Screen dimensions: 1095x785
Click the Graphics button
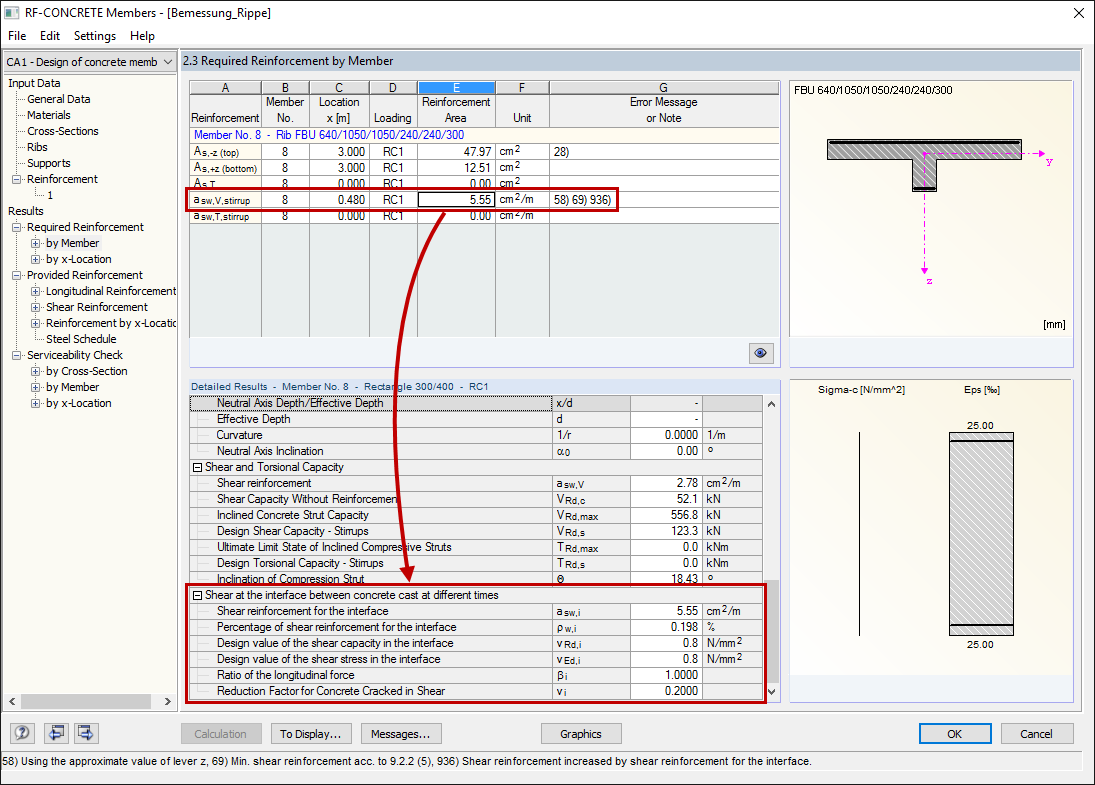tap(581, 733)
